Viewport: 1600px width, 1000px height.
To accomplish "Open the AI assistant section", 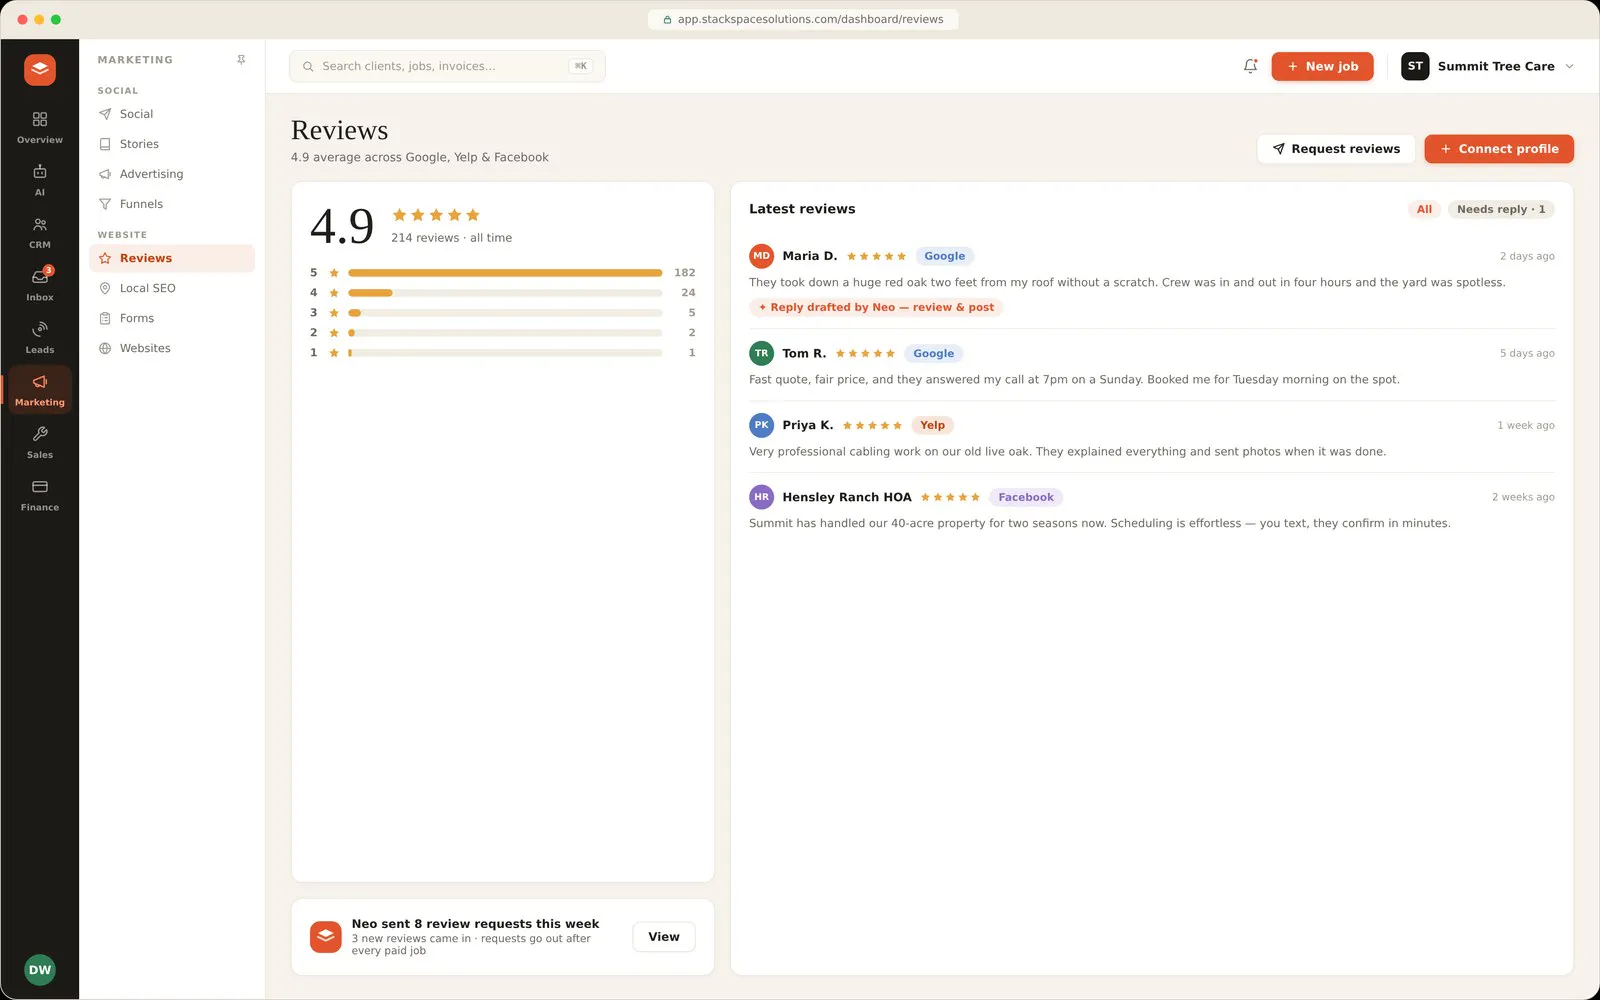I will pos(40,180).
